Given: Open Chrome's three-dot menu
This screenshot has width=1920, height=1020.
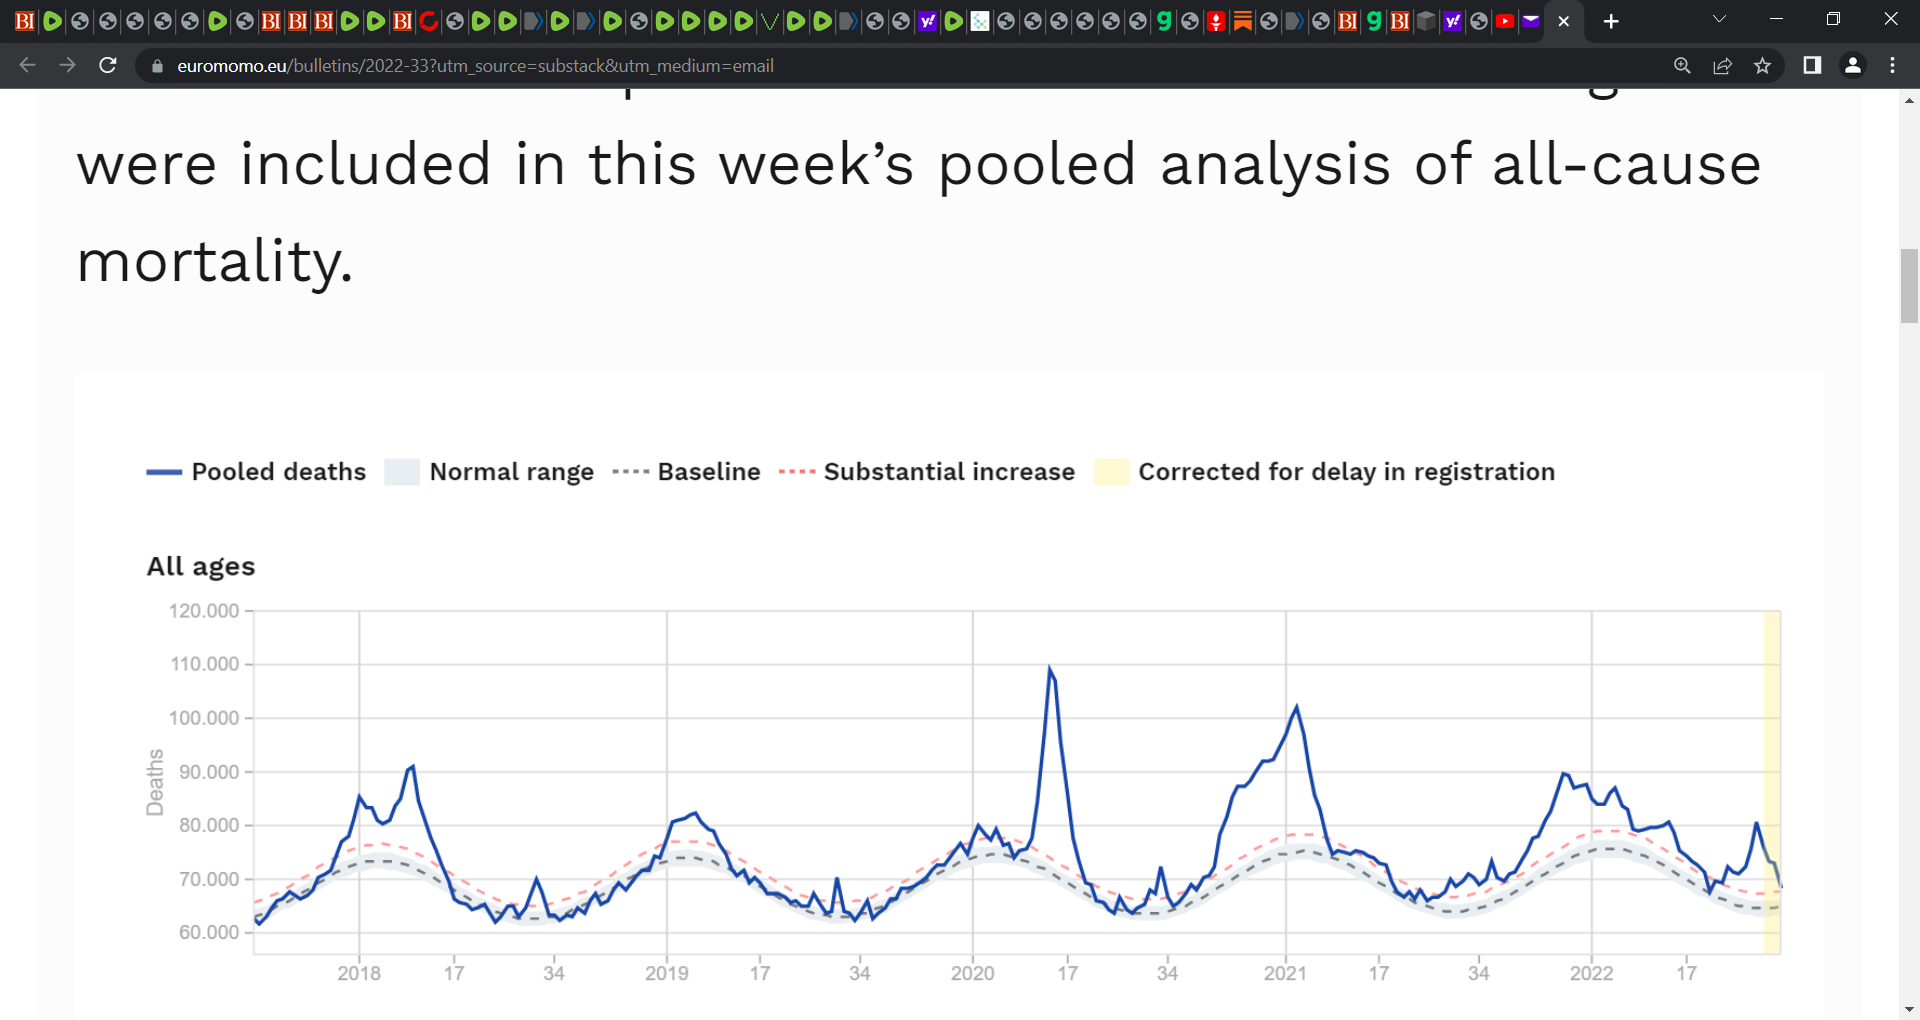Looking at the screenshot, I should click(1892, 65).
